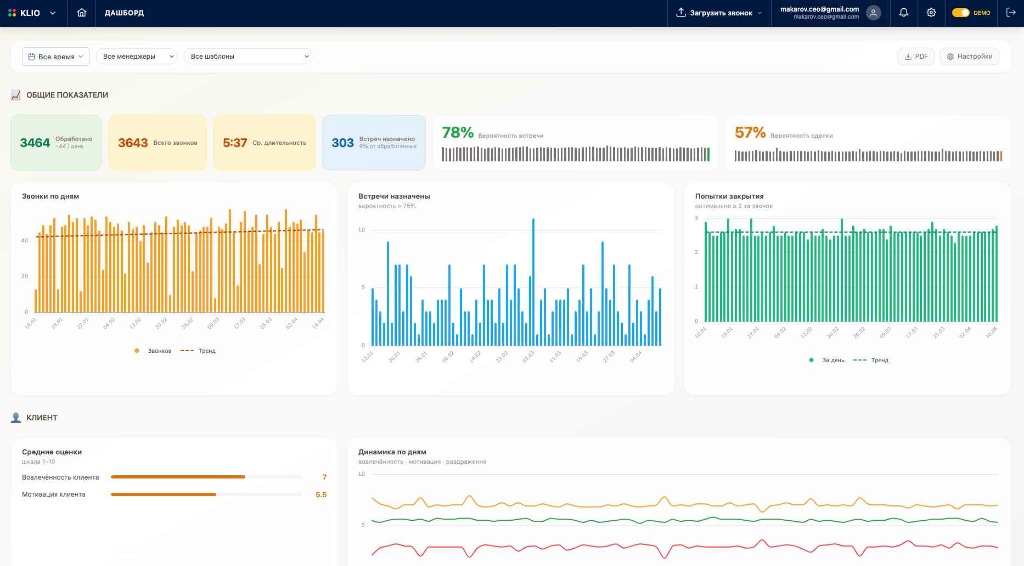Click the person icon beside КЛИЕНТ
This screenshot has height=566, width=1024.
coord(16,418)
